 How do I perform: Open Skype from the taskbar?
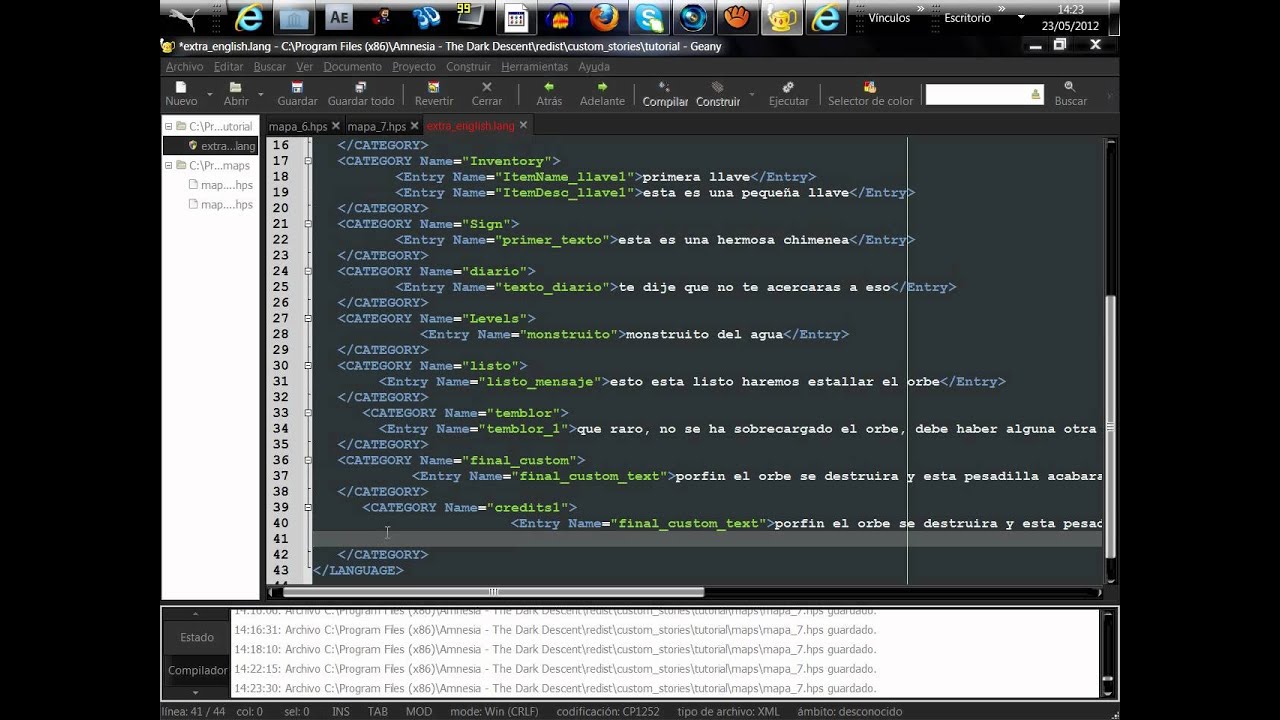point(648,18)
